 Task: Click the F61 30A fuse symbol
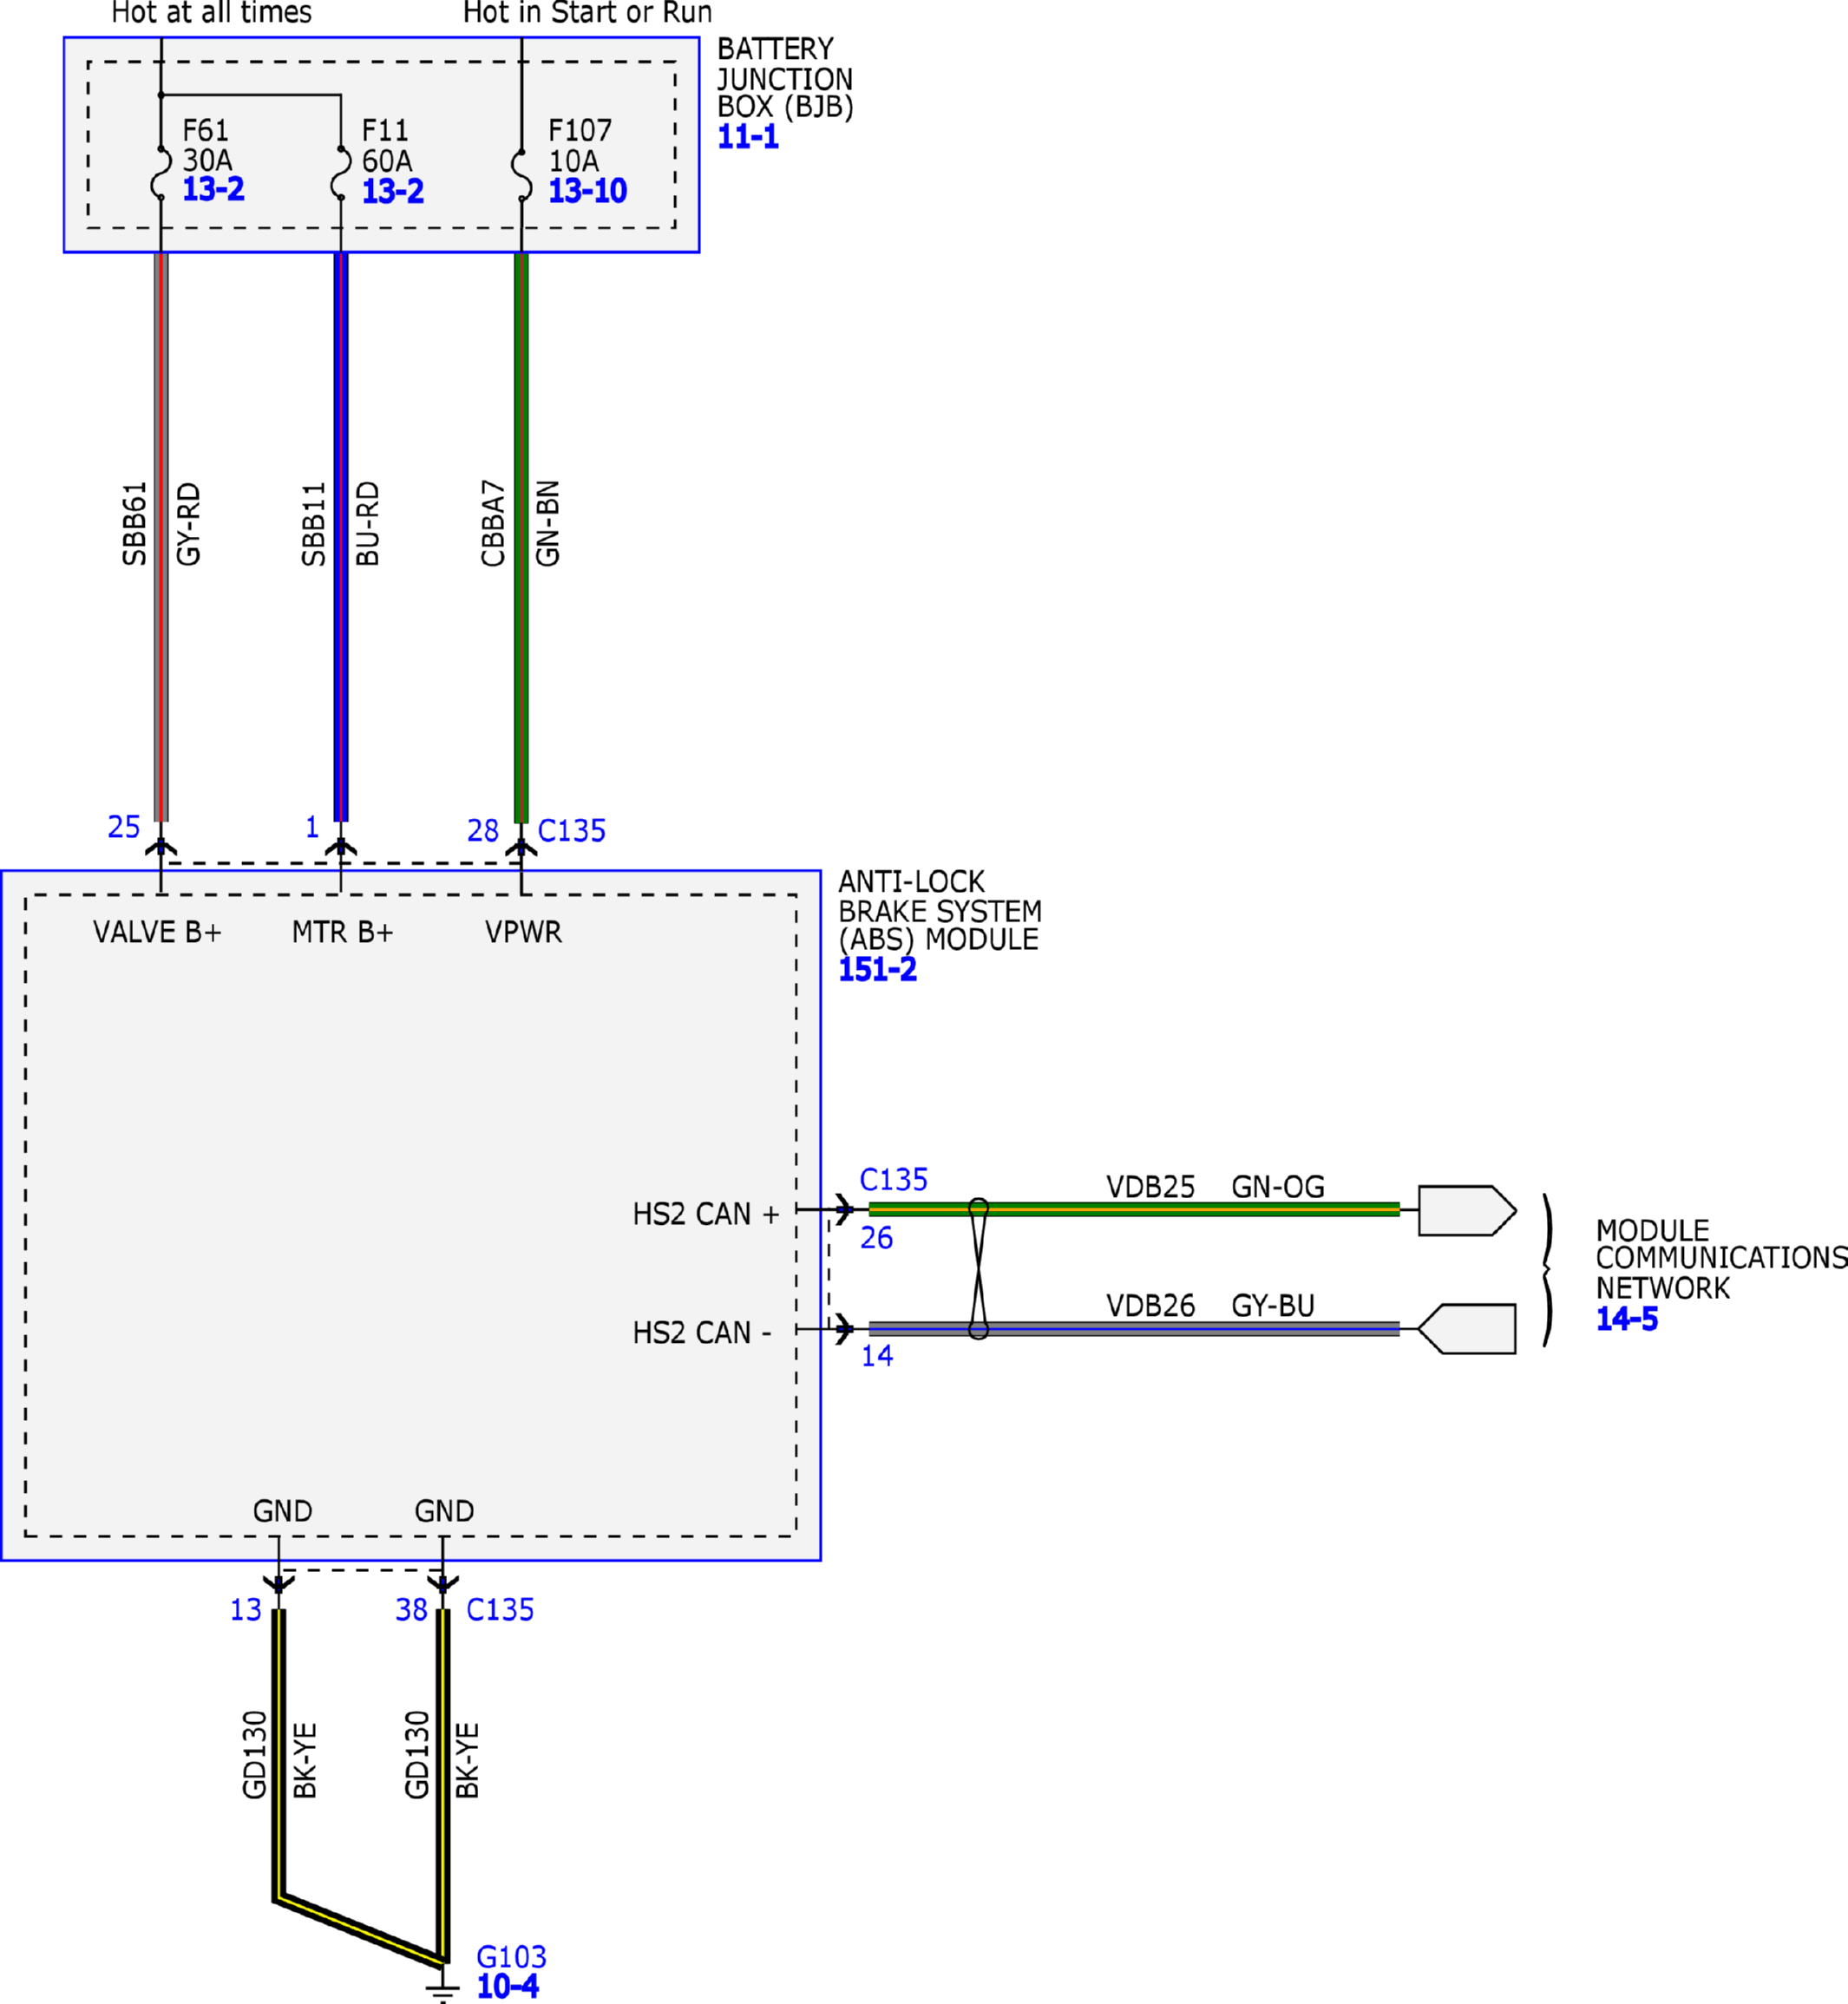[x=161, y=173]
